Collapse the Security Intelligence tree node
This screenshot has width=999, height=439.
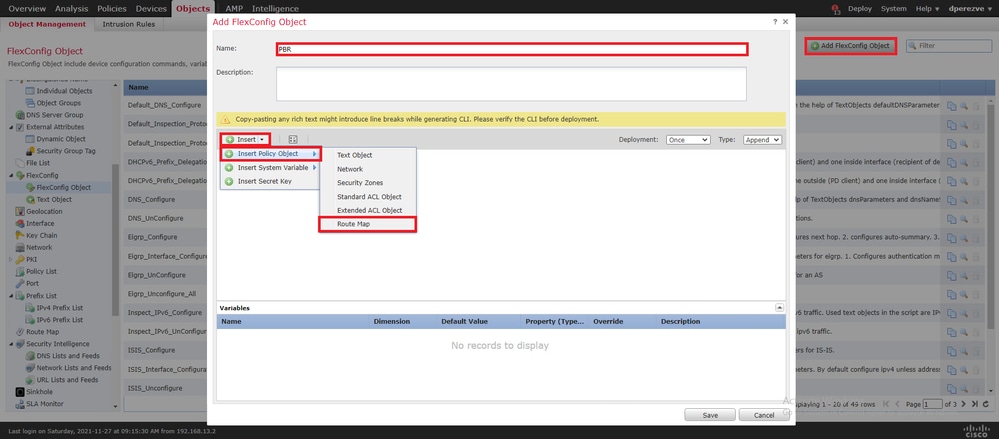coord(11,344)
